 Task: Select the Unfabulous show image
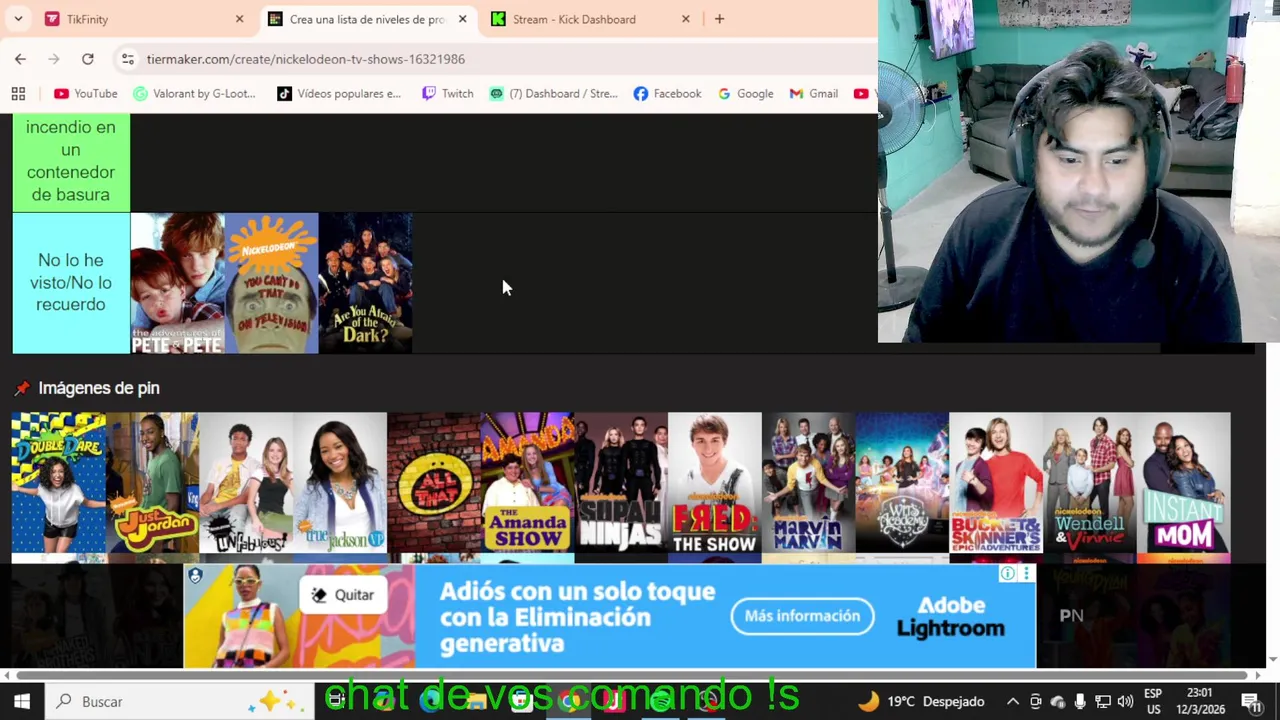coord(246,482)
